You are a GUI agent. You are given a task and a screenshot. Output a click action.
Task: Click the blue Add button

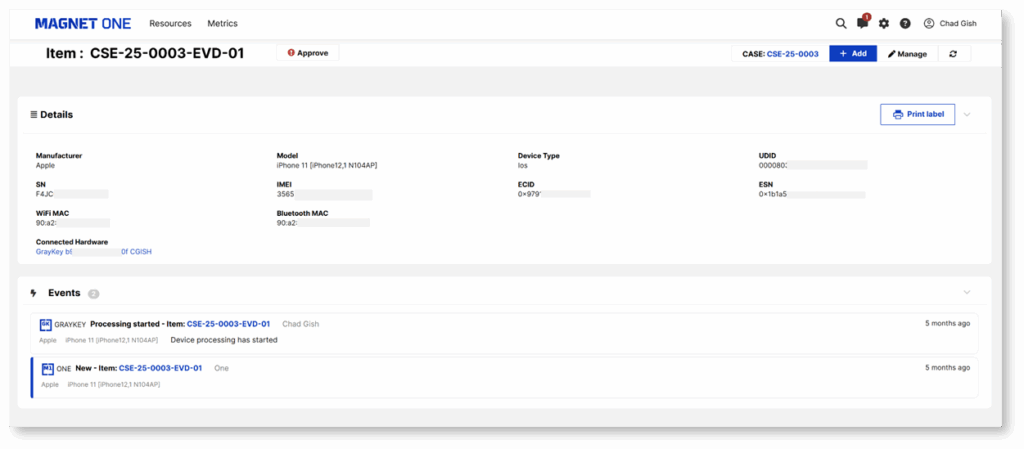pos(853,54)
